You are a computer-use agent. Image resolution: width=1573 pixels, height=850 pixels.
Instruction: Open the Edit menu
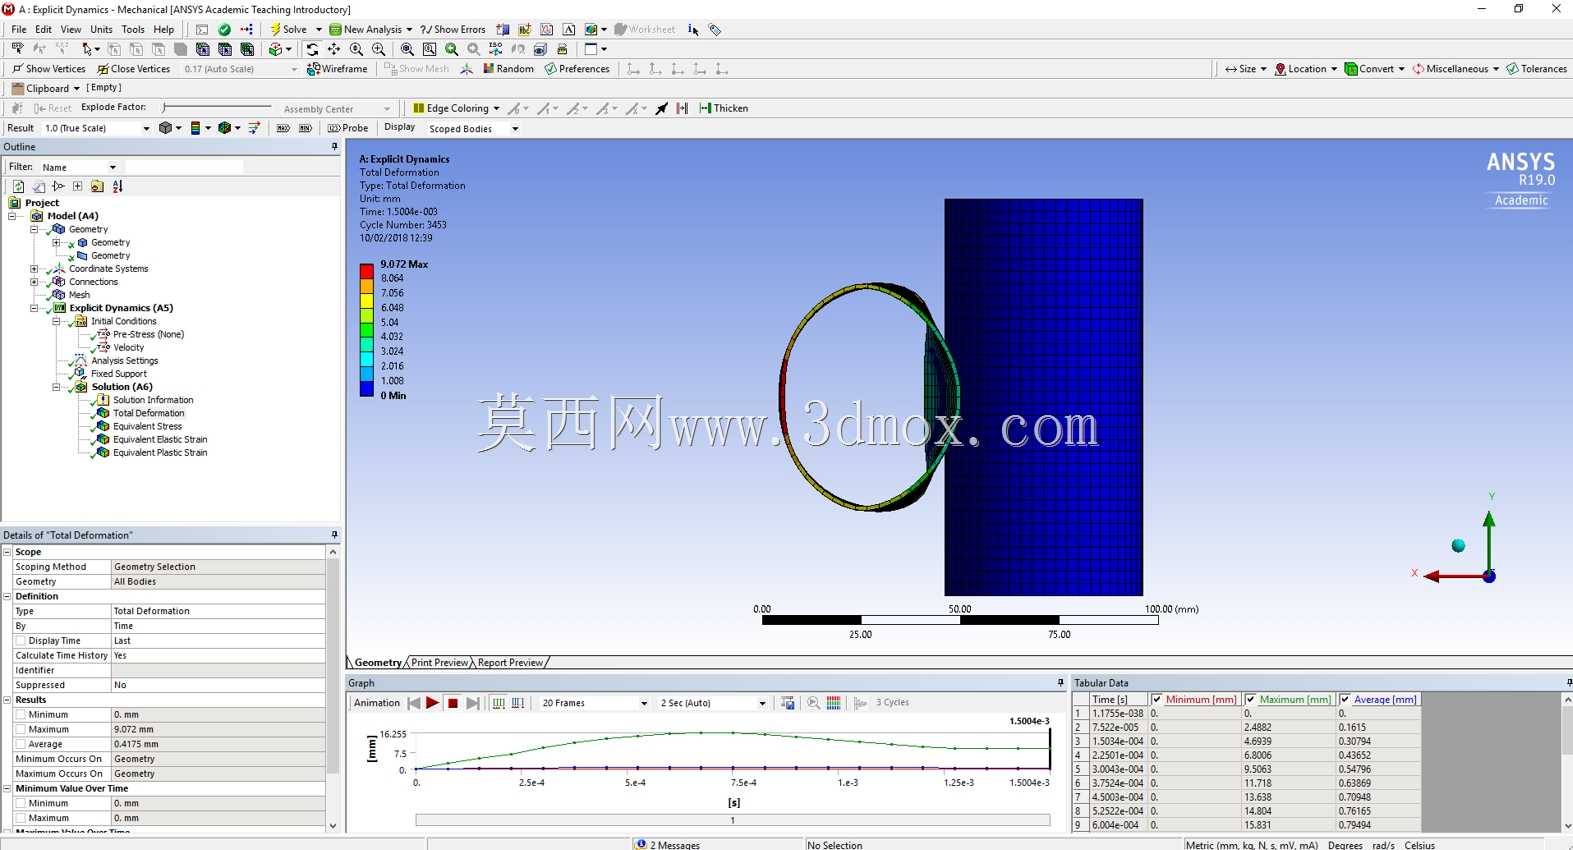click(x=43, y=30)
